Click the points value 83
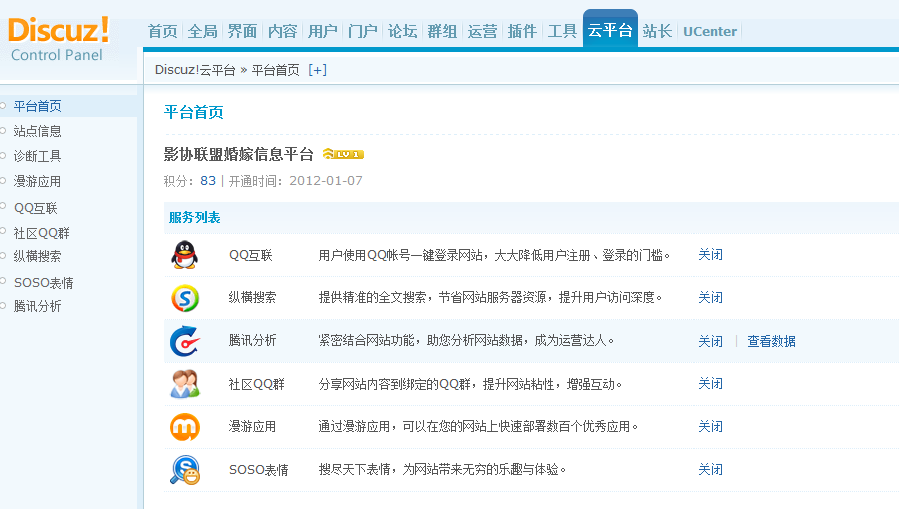The image size is (899, 509). 208,181
